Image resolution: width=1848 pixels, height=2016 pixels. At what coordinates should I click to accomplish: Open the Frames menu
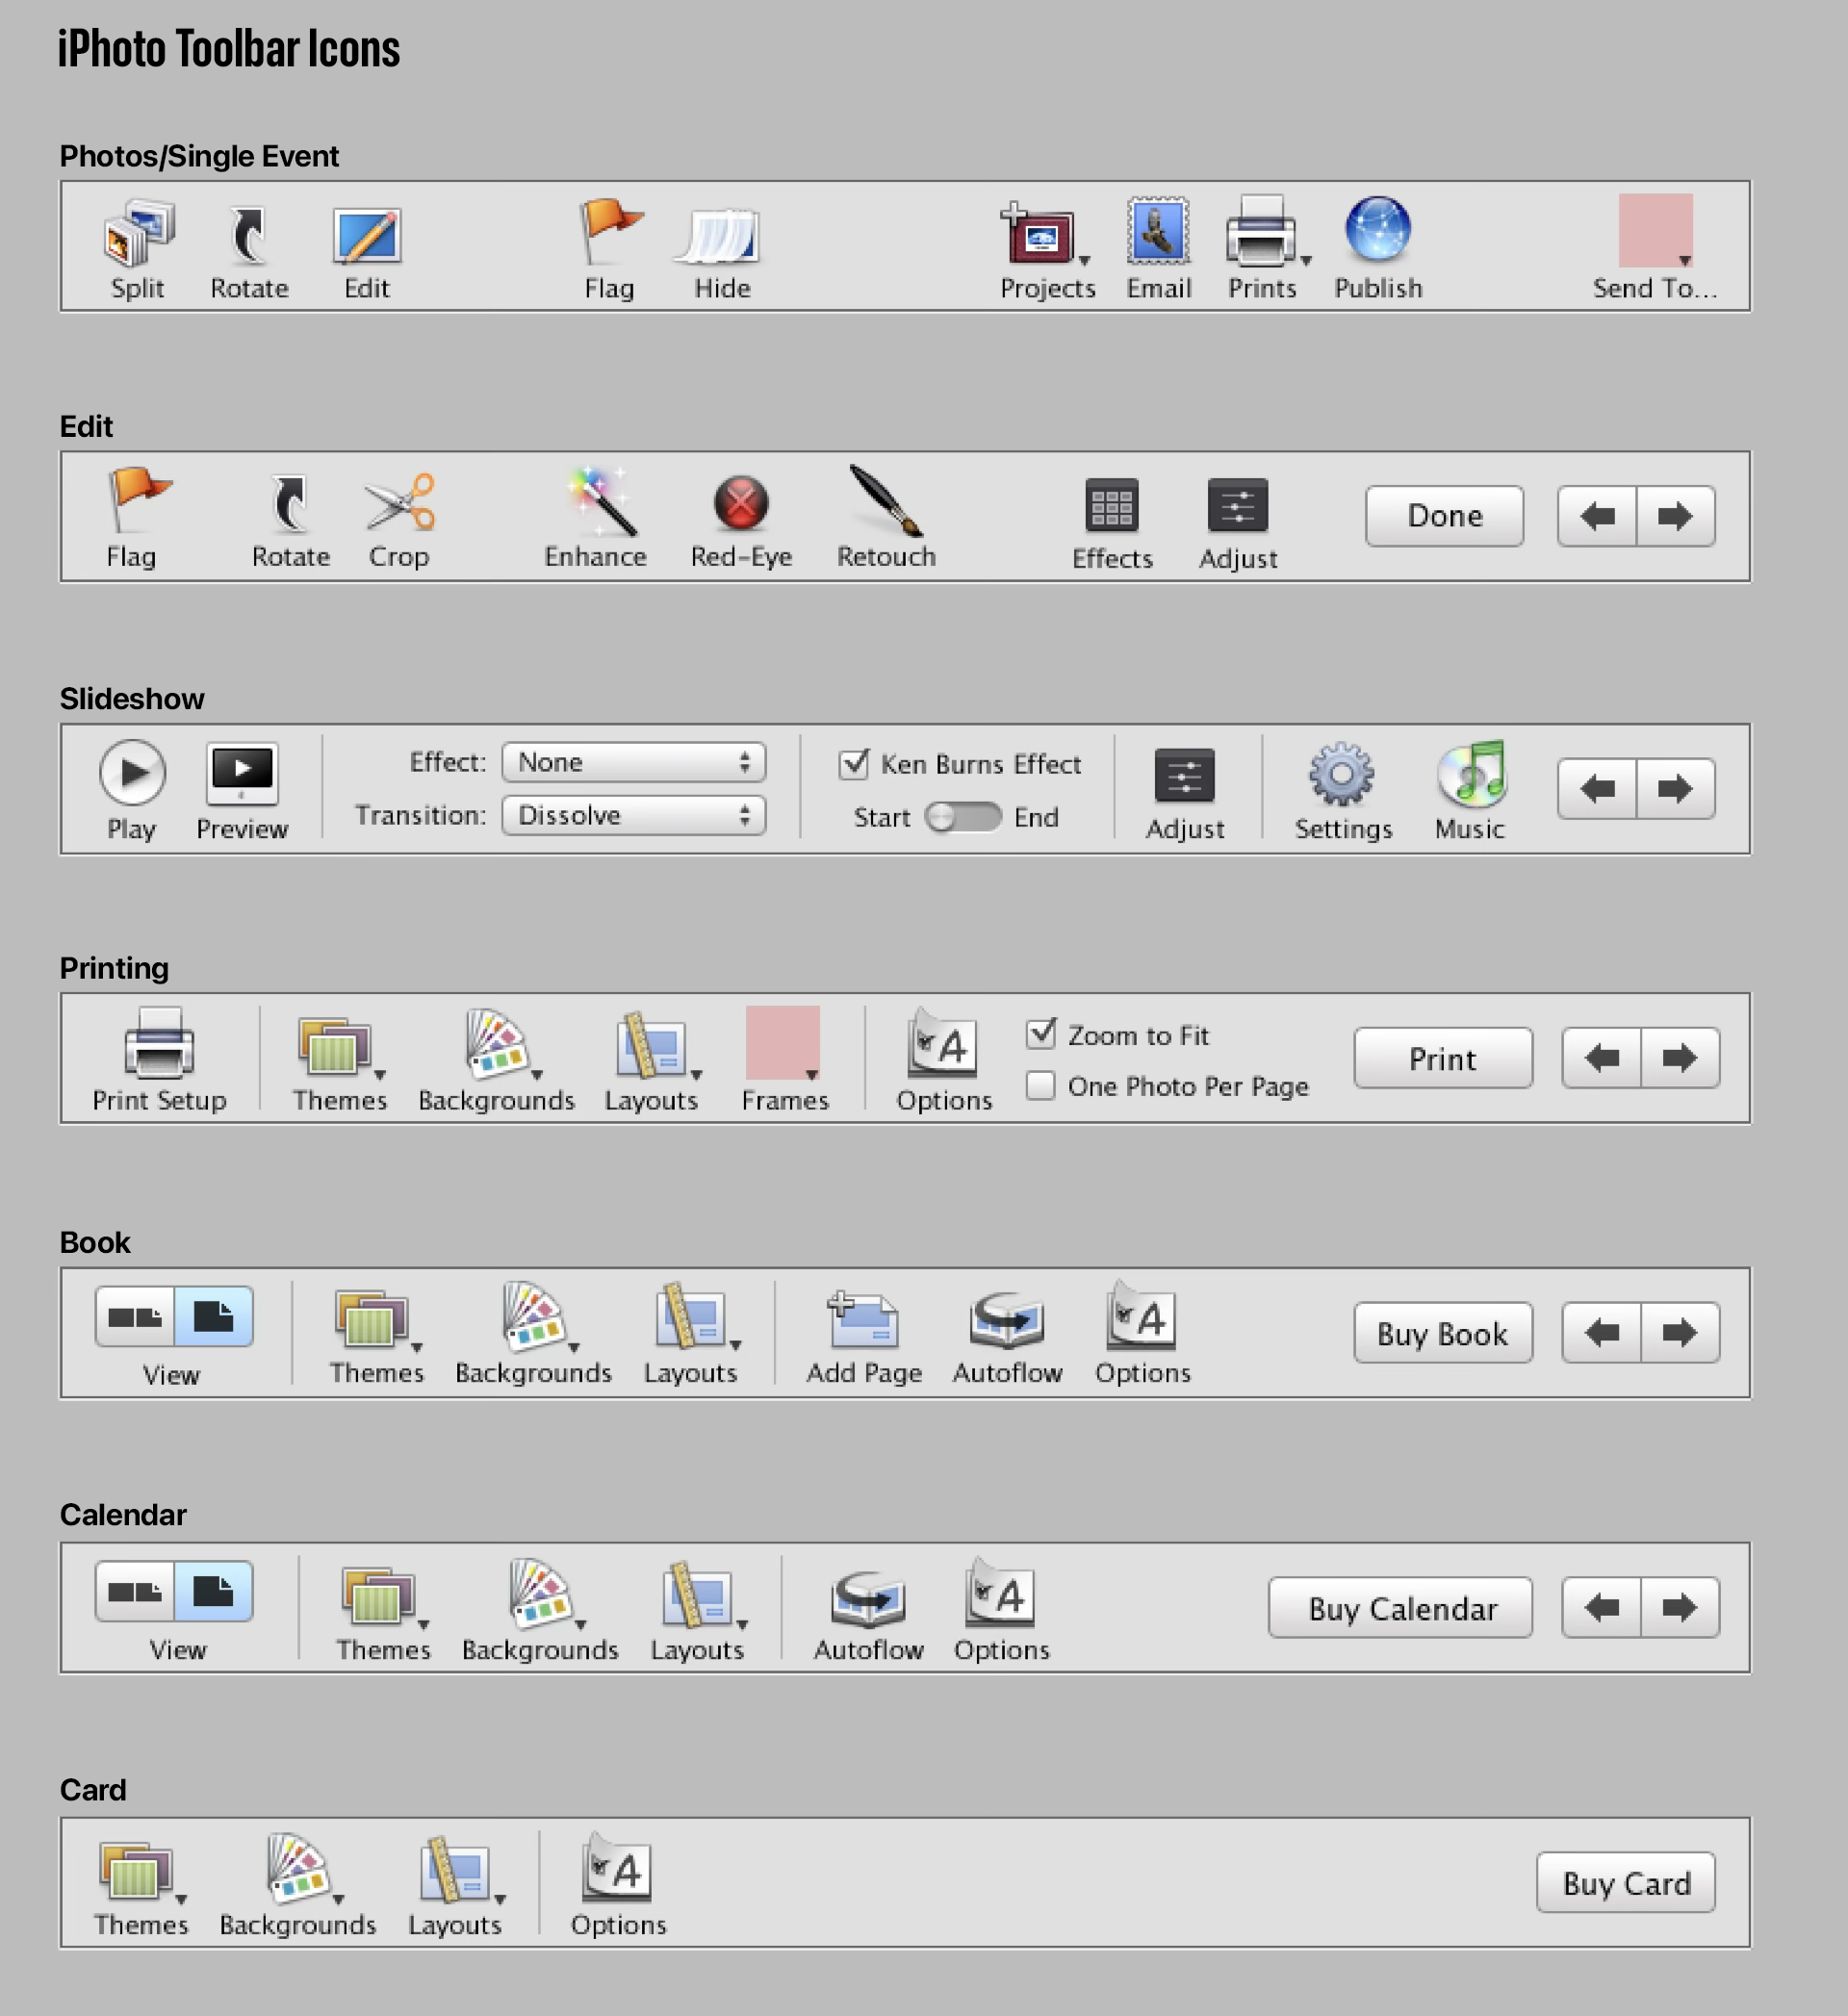pyautogui.click(x=783, y=1043)
